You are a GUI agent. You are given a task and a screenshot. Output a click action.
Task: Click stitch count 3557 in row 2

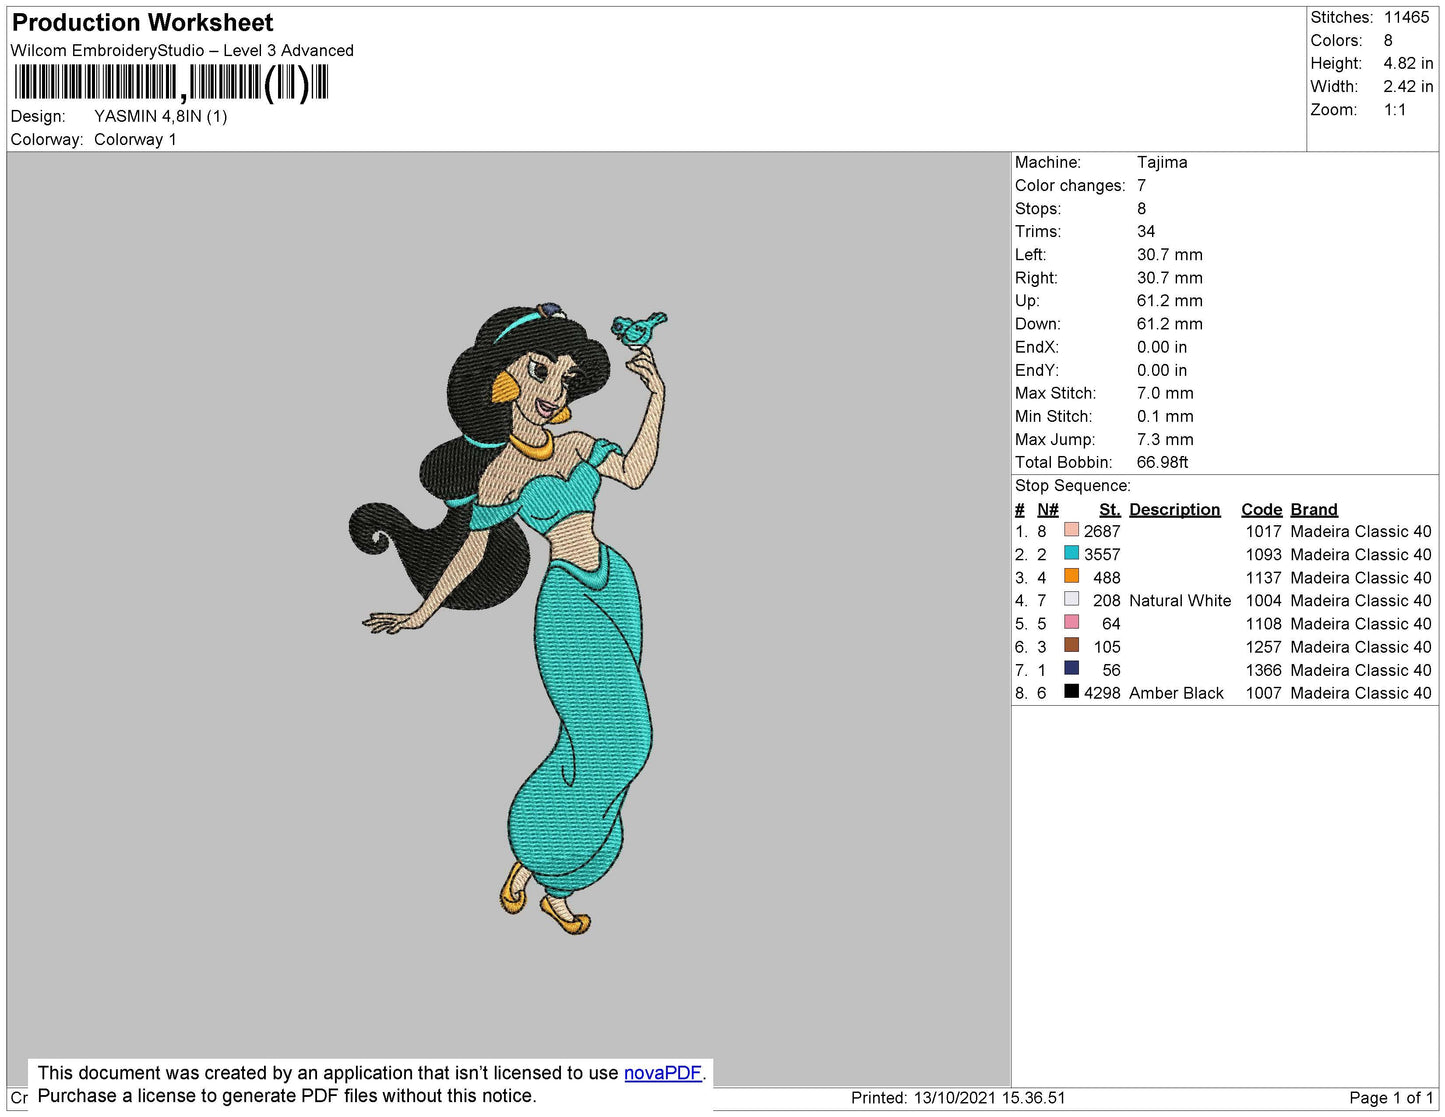[x=1102, y=554]
